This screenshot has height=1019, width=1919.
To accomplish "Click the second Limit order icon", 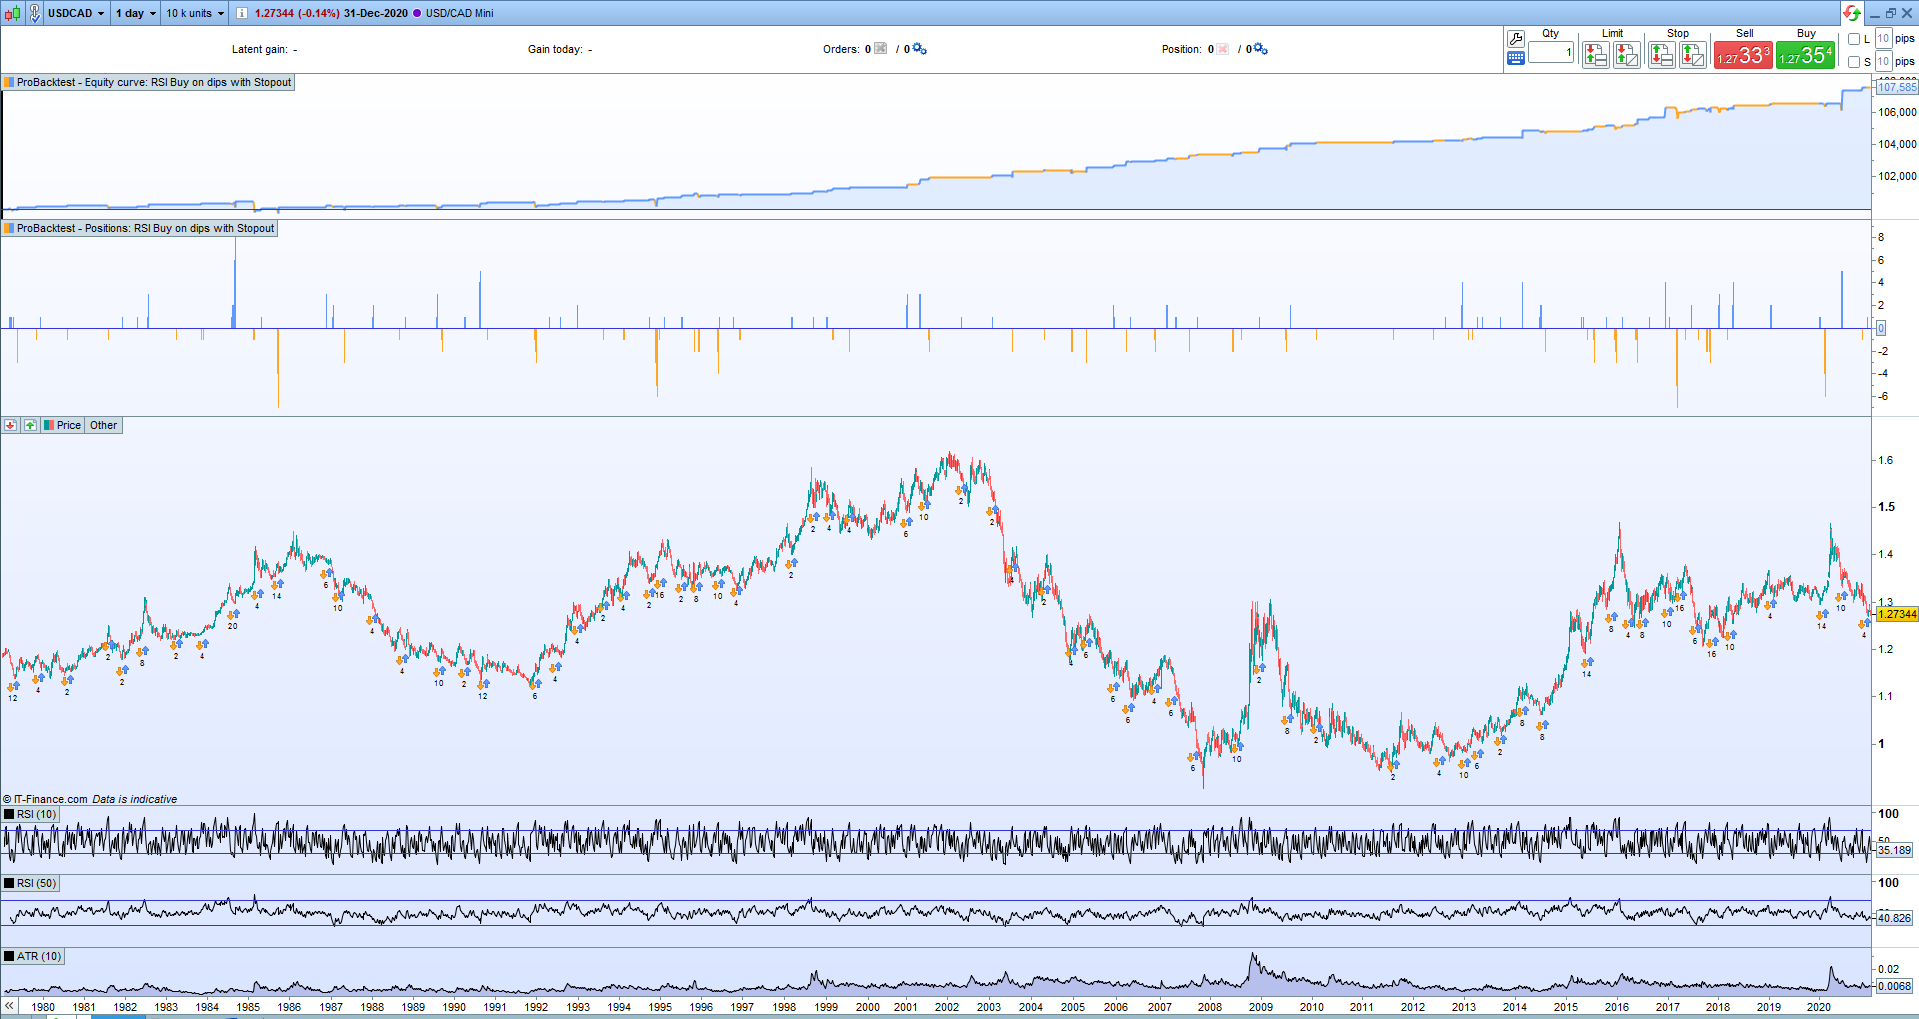I will [1627, 55].
